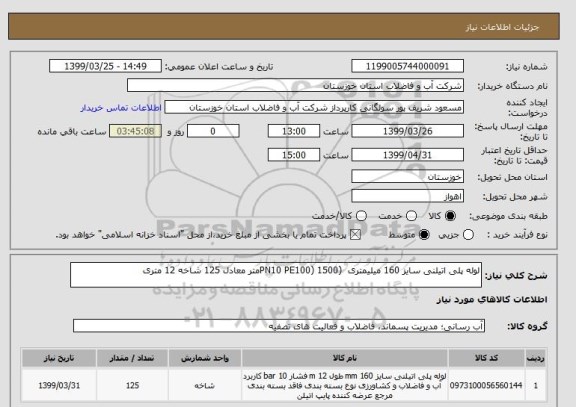Image resolution: width=576 pixels, height=407 pixels.
Task: Toggle the اسناد خزانه اسلامی payment checkbox
Action: [355, 235]
